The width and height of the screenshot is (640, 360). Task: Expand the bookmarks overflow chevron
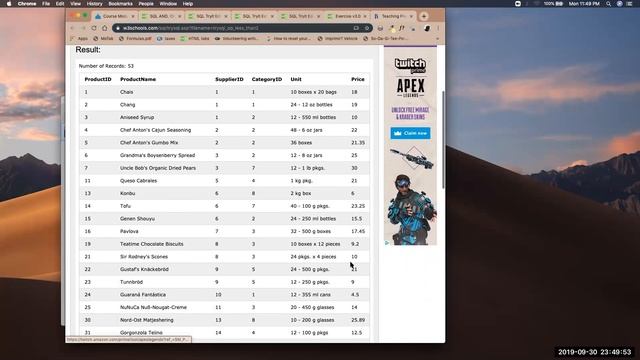pos(438,39)
